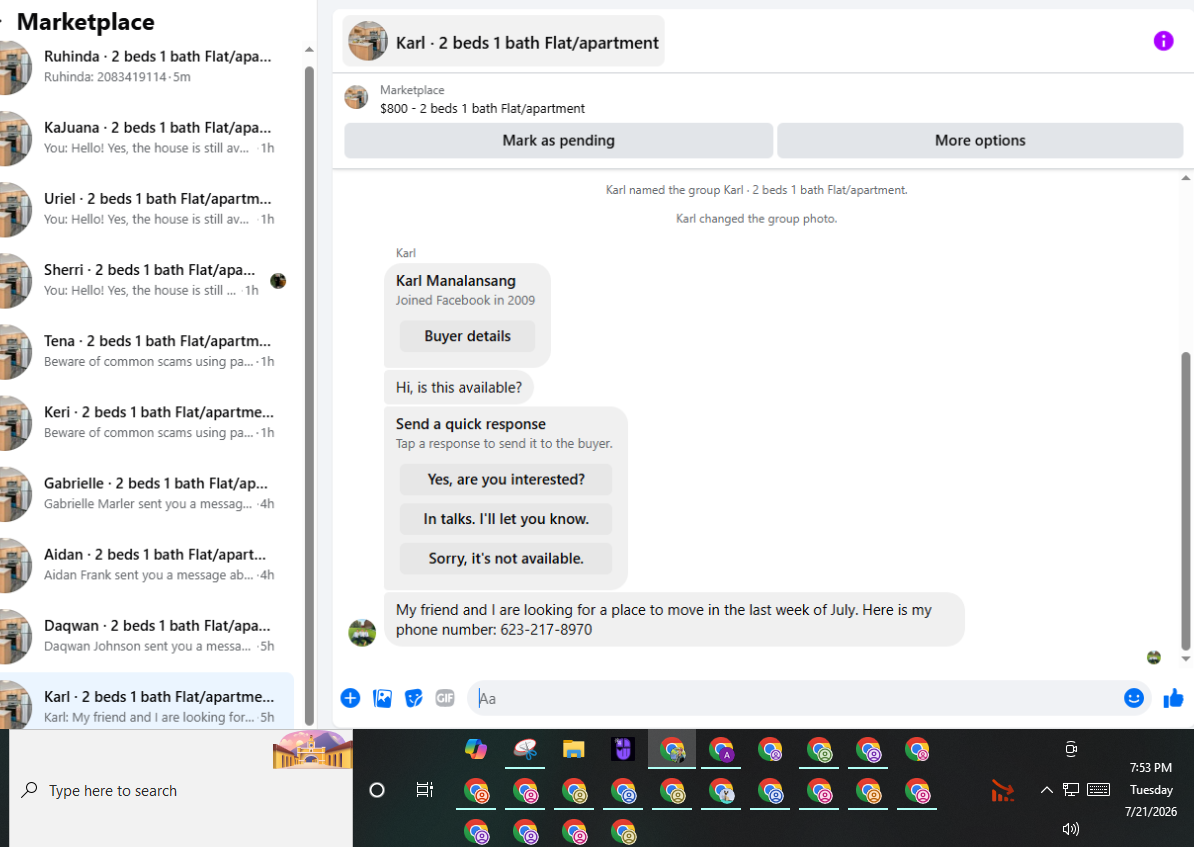Send quick response "Yes, are you interested?"

click(506, 479)
